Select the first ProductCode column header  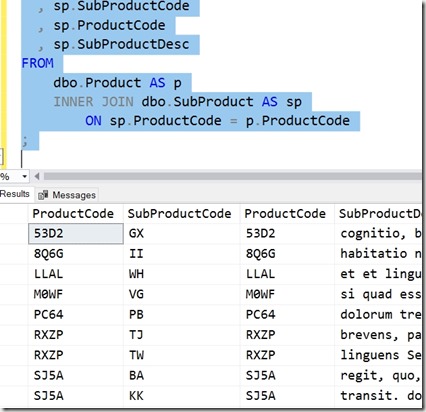point(76,213)
